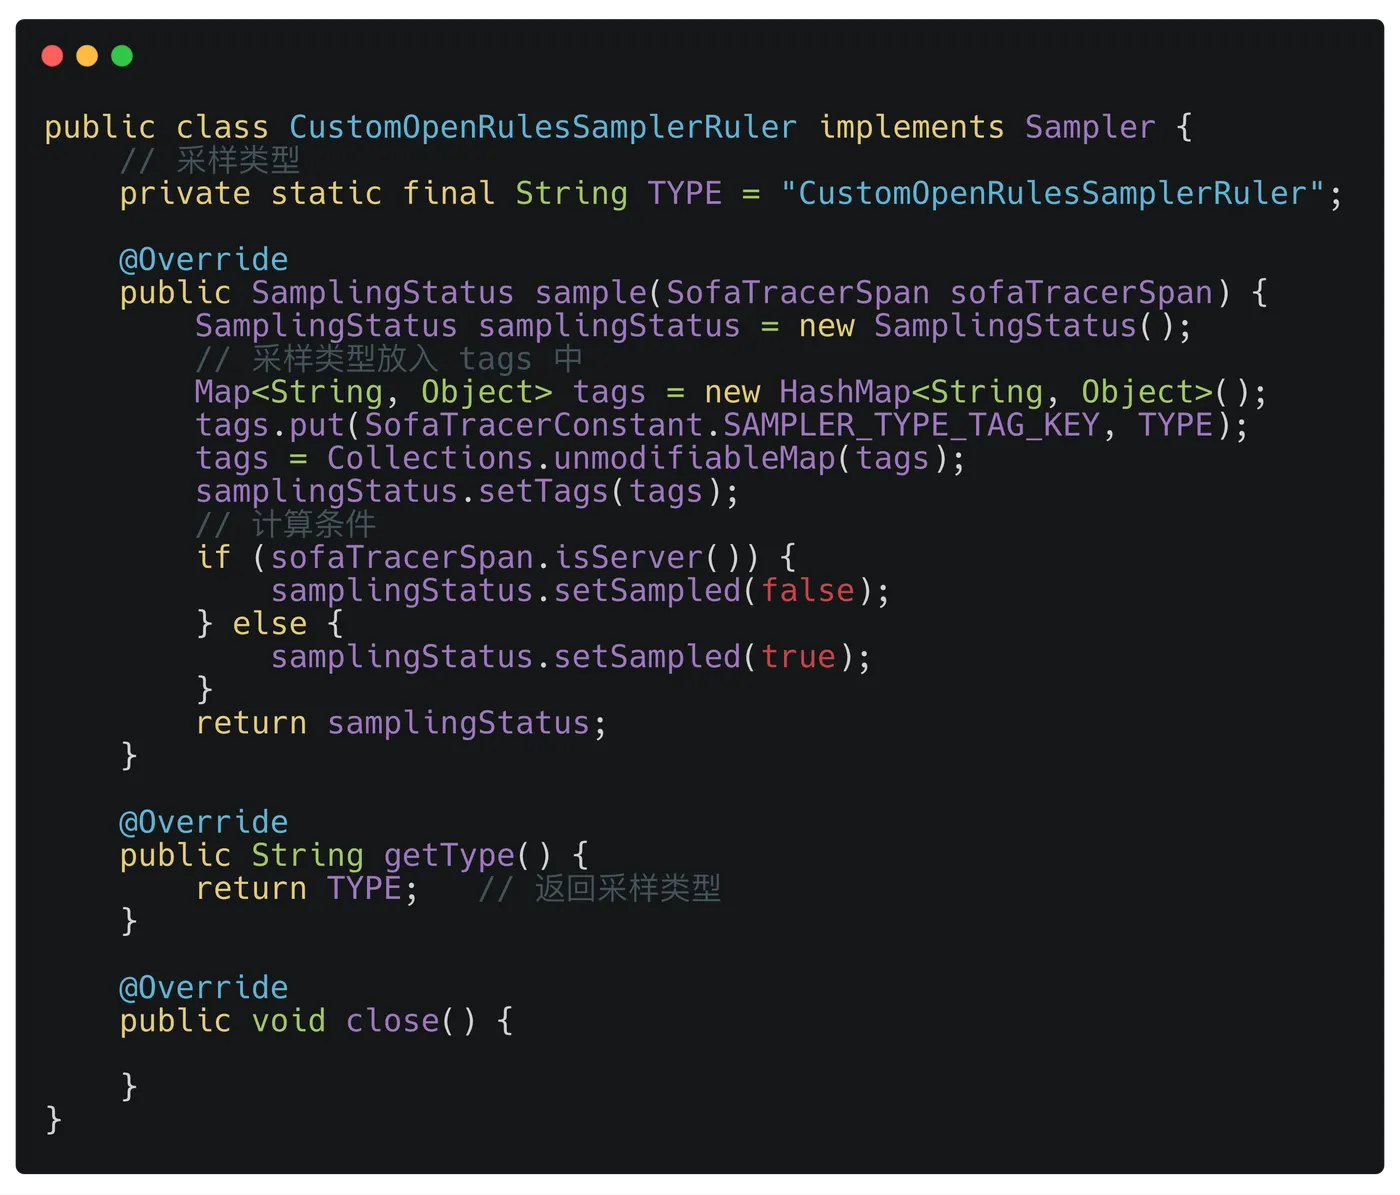The width and height of the screenshot is (1400, 1195).
Task: Click 'samplingStatus.setTags(tags);' line
Action: pyautogui.click(x=467, y=491)
